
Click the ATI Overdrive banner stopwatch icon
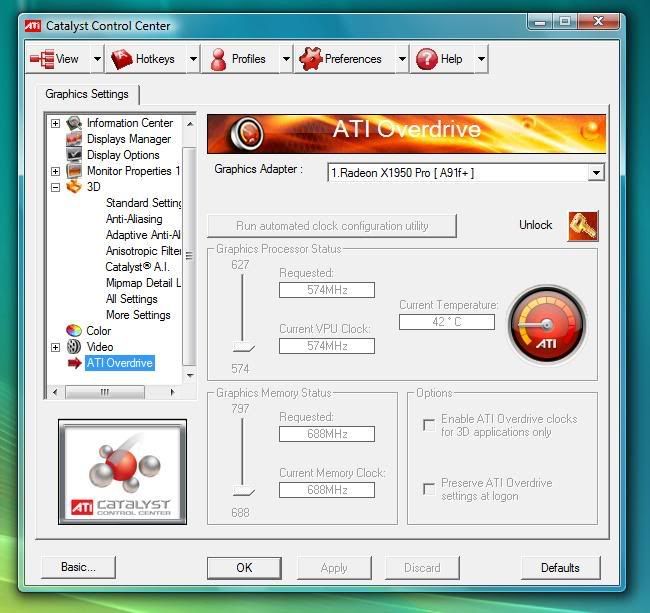(247, 133)
